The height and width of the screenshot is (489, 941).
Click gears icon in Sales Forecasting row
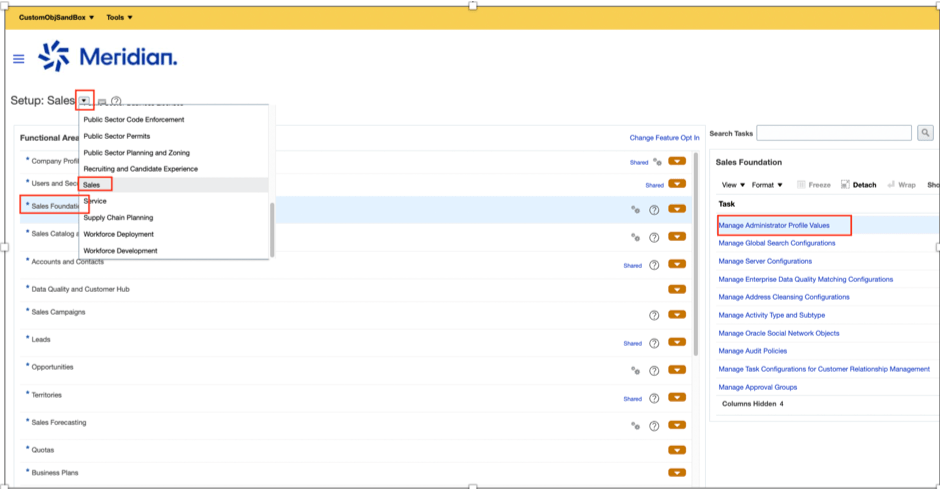tap(635, 425)
